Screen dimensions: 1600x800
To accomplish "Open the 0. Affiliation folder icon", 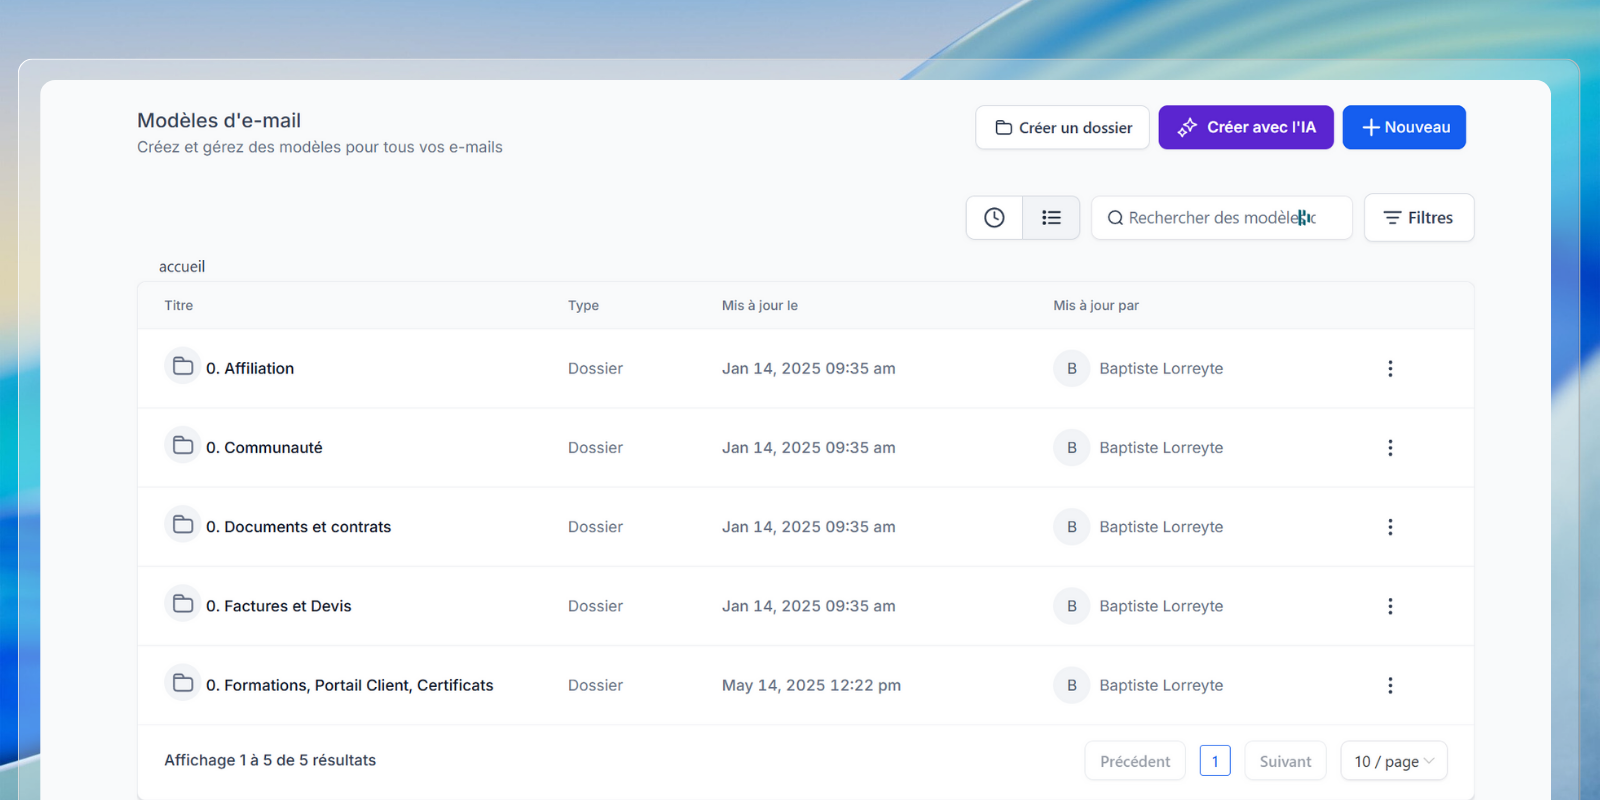I will pos(183,366).
